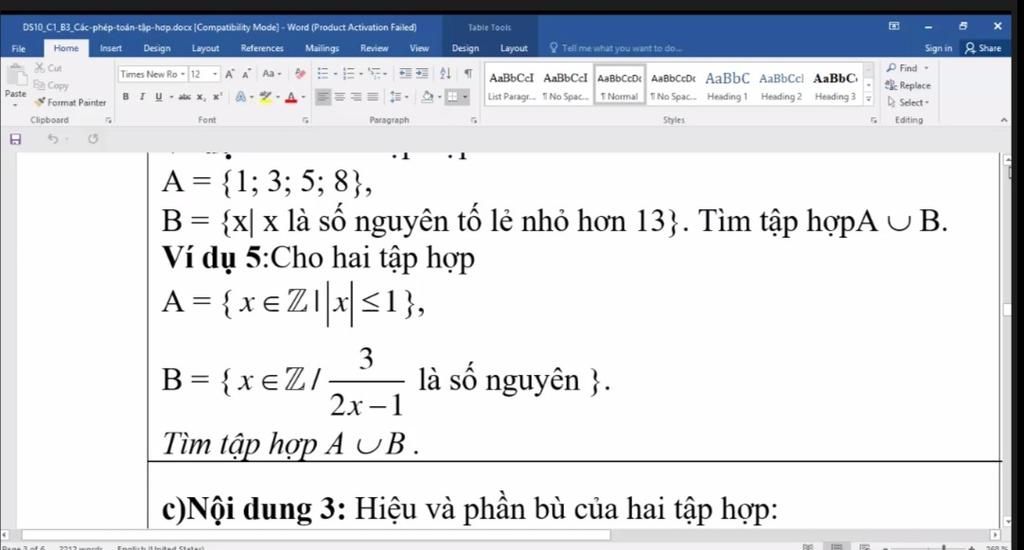Decrease paragraph indent
Image resolution: width=1024 pixels, height=550 pixels.
pos(405,73)
